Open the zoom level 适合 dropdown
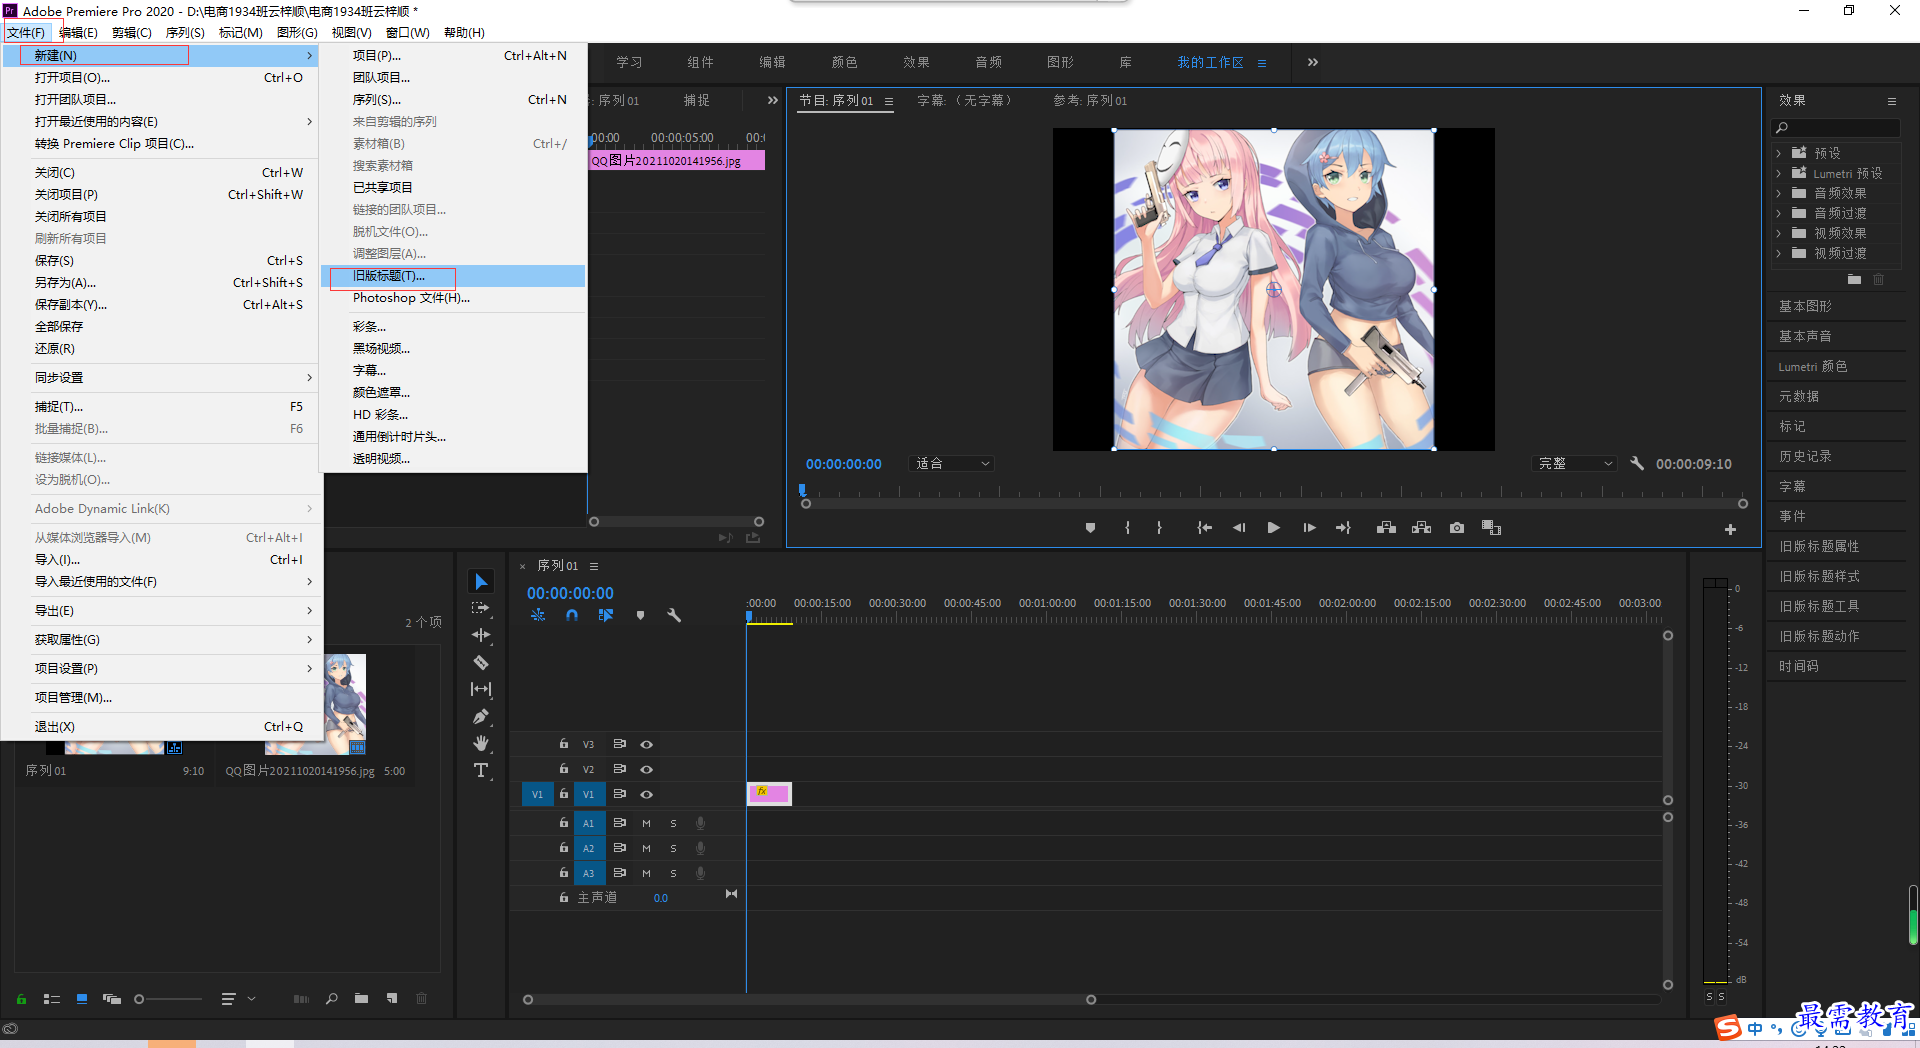 coord(952,463)
